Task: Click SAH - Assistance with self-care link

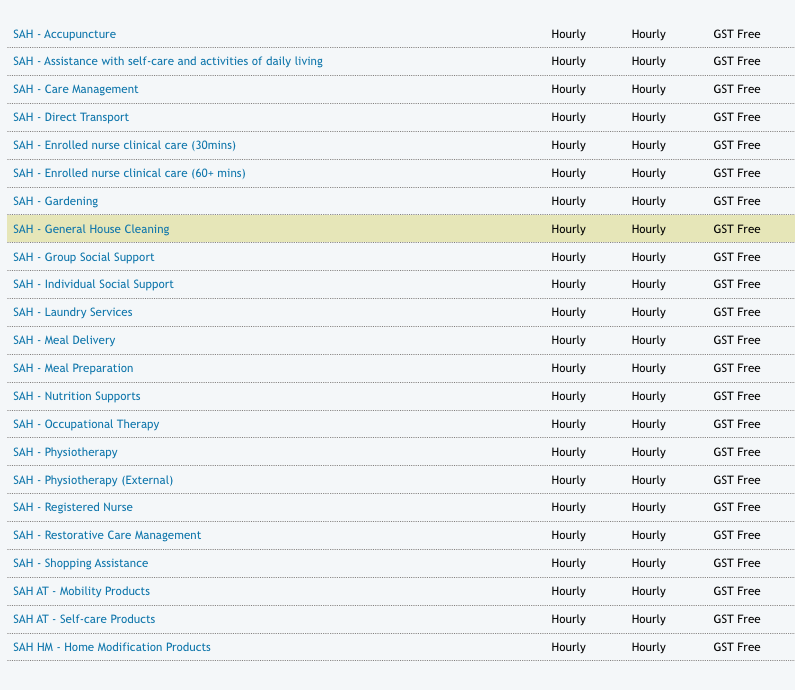Action: pyautogui.click(x=167, y=61)
